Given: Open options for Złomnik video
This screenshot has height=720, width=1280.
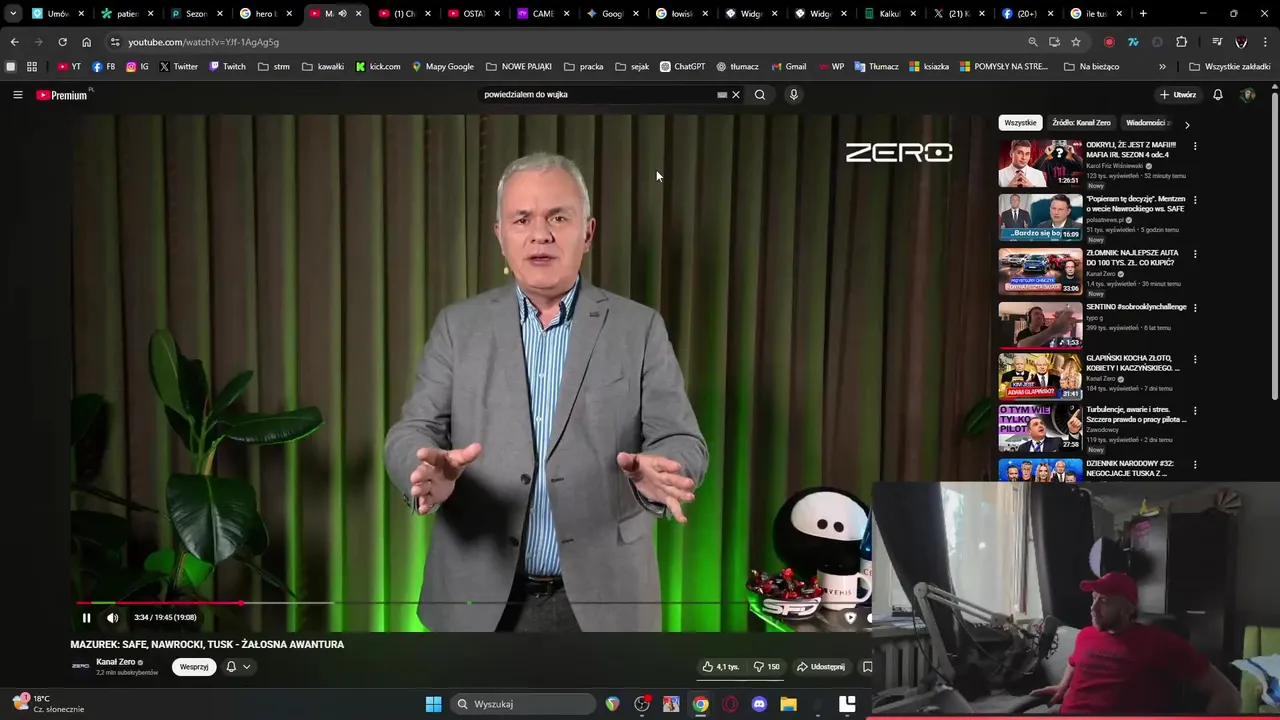Looking at the screenshot, I should pos(1195,254).
